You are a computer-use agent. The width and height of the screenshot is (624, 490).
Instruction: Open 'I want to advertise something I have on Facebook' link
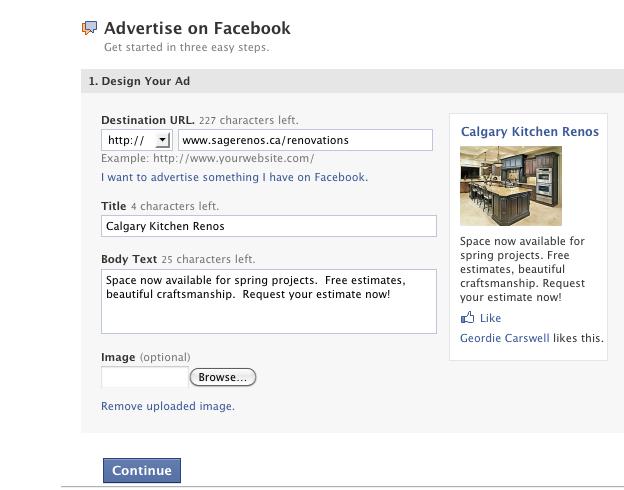[x=234, y=177]
